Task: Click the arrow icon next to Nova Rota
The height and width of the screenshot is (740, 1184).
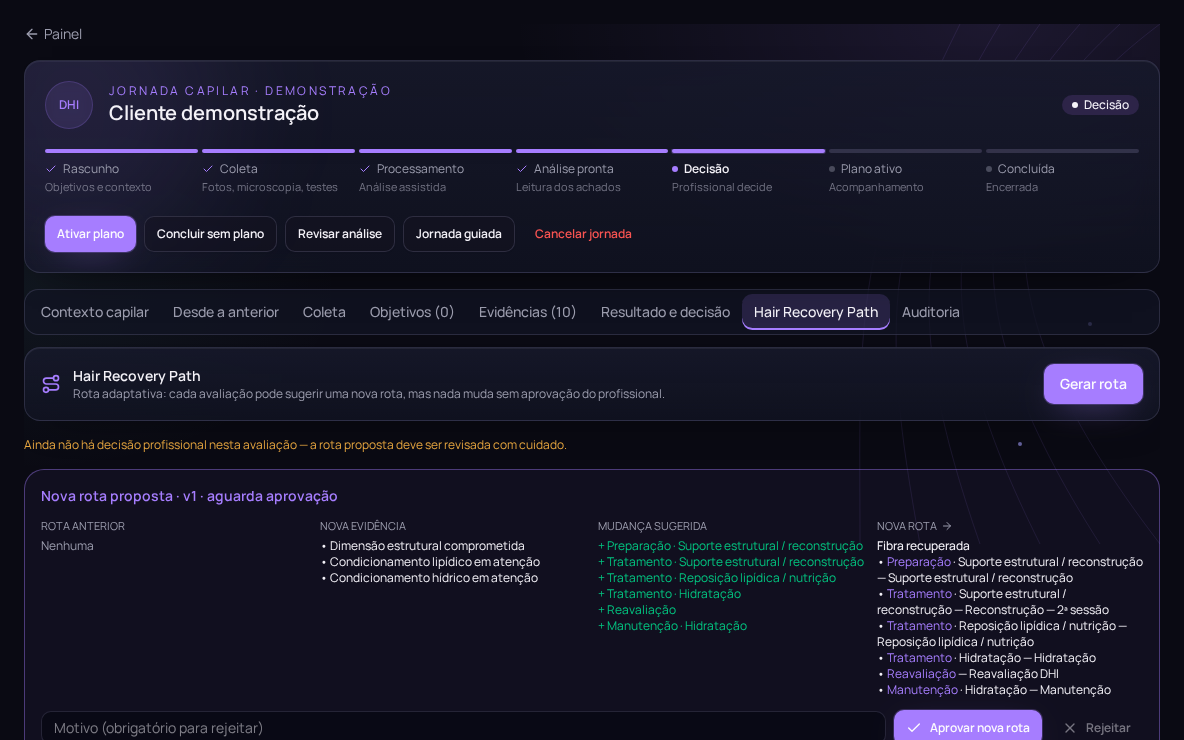Action: (x=947, y=526)
